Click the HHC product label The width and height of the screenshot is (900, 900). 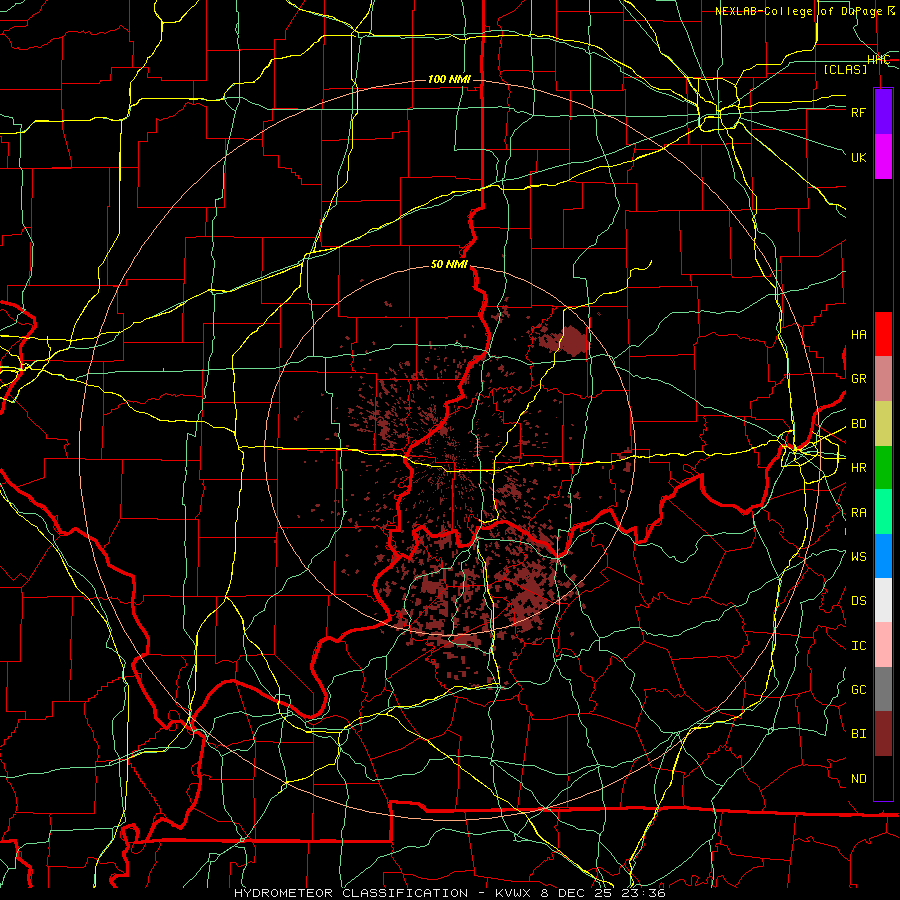coord(878,60)
